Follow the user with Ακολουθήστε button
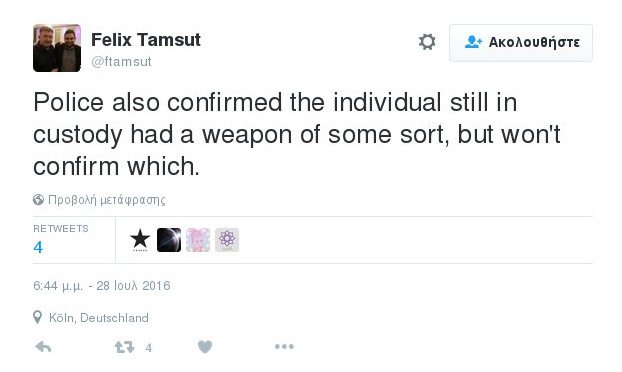Viewport: 622px width, 372px height. [x=521, y=43]
